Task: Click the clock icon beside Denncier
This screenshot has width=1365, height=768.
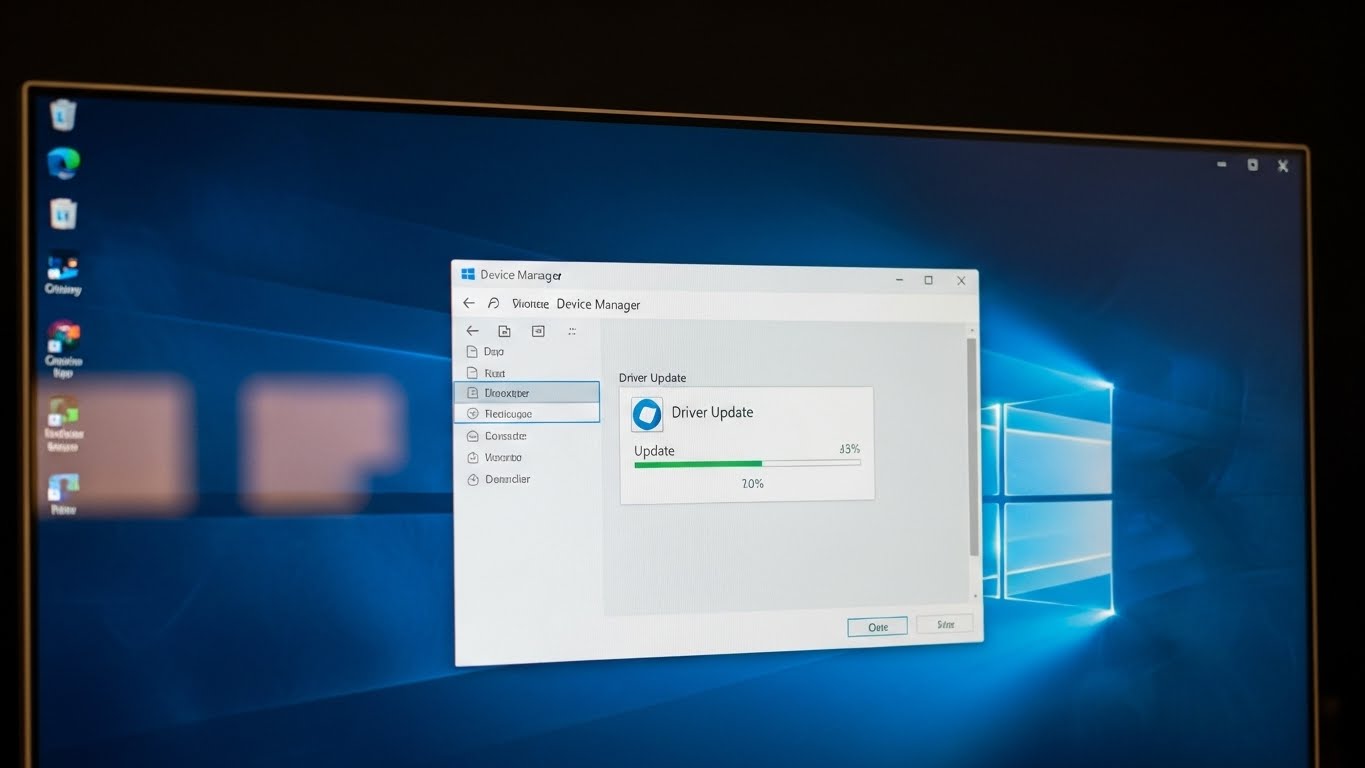Action: pos(474,480)
